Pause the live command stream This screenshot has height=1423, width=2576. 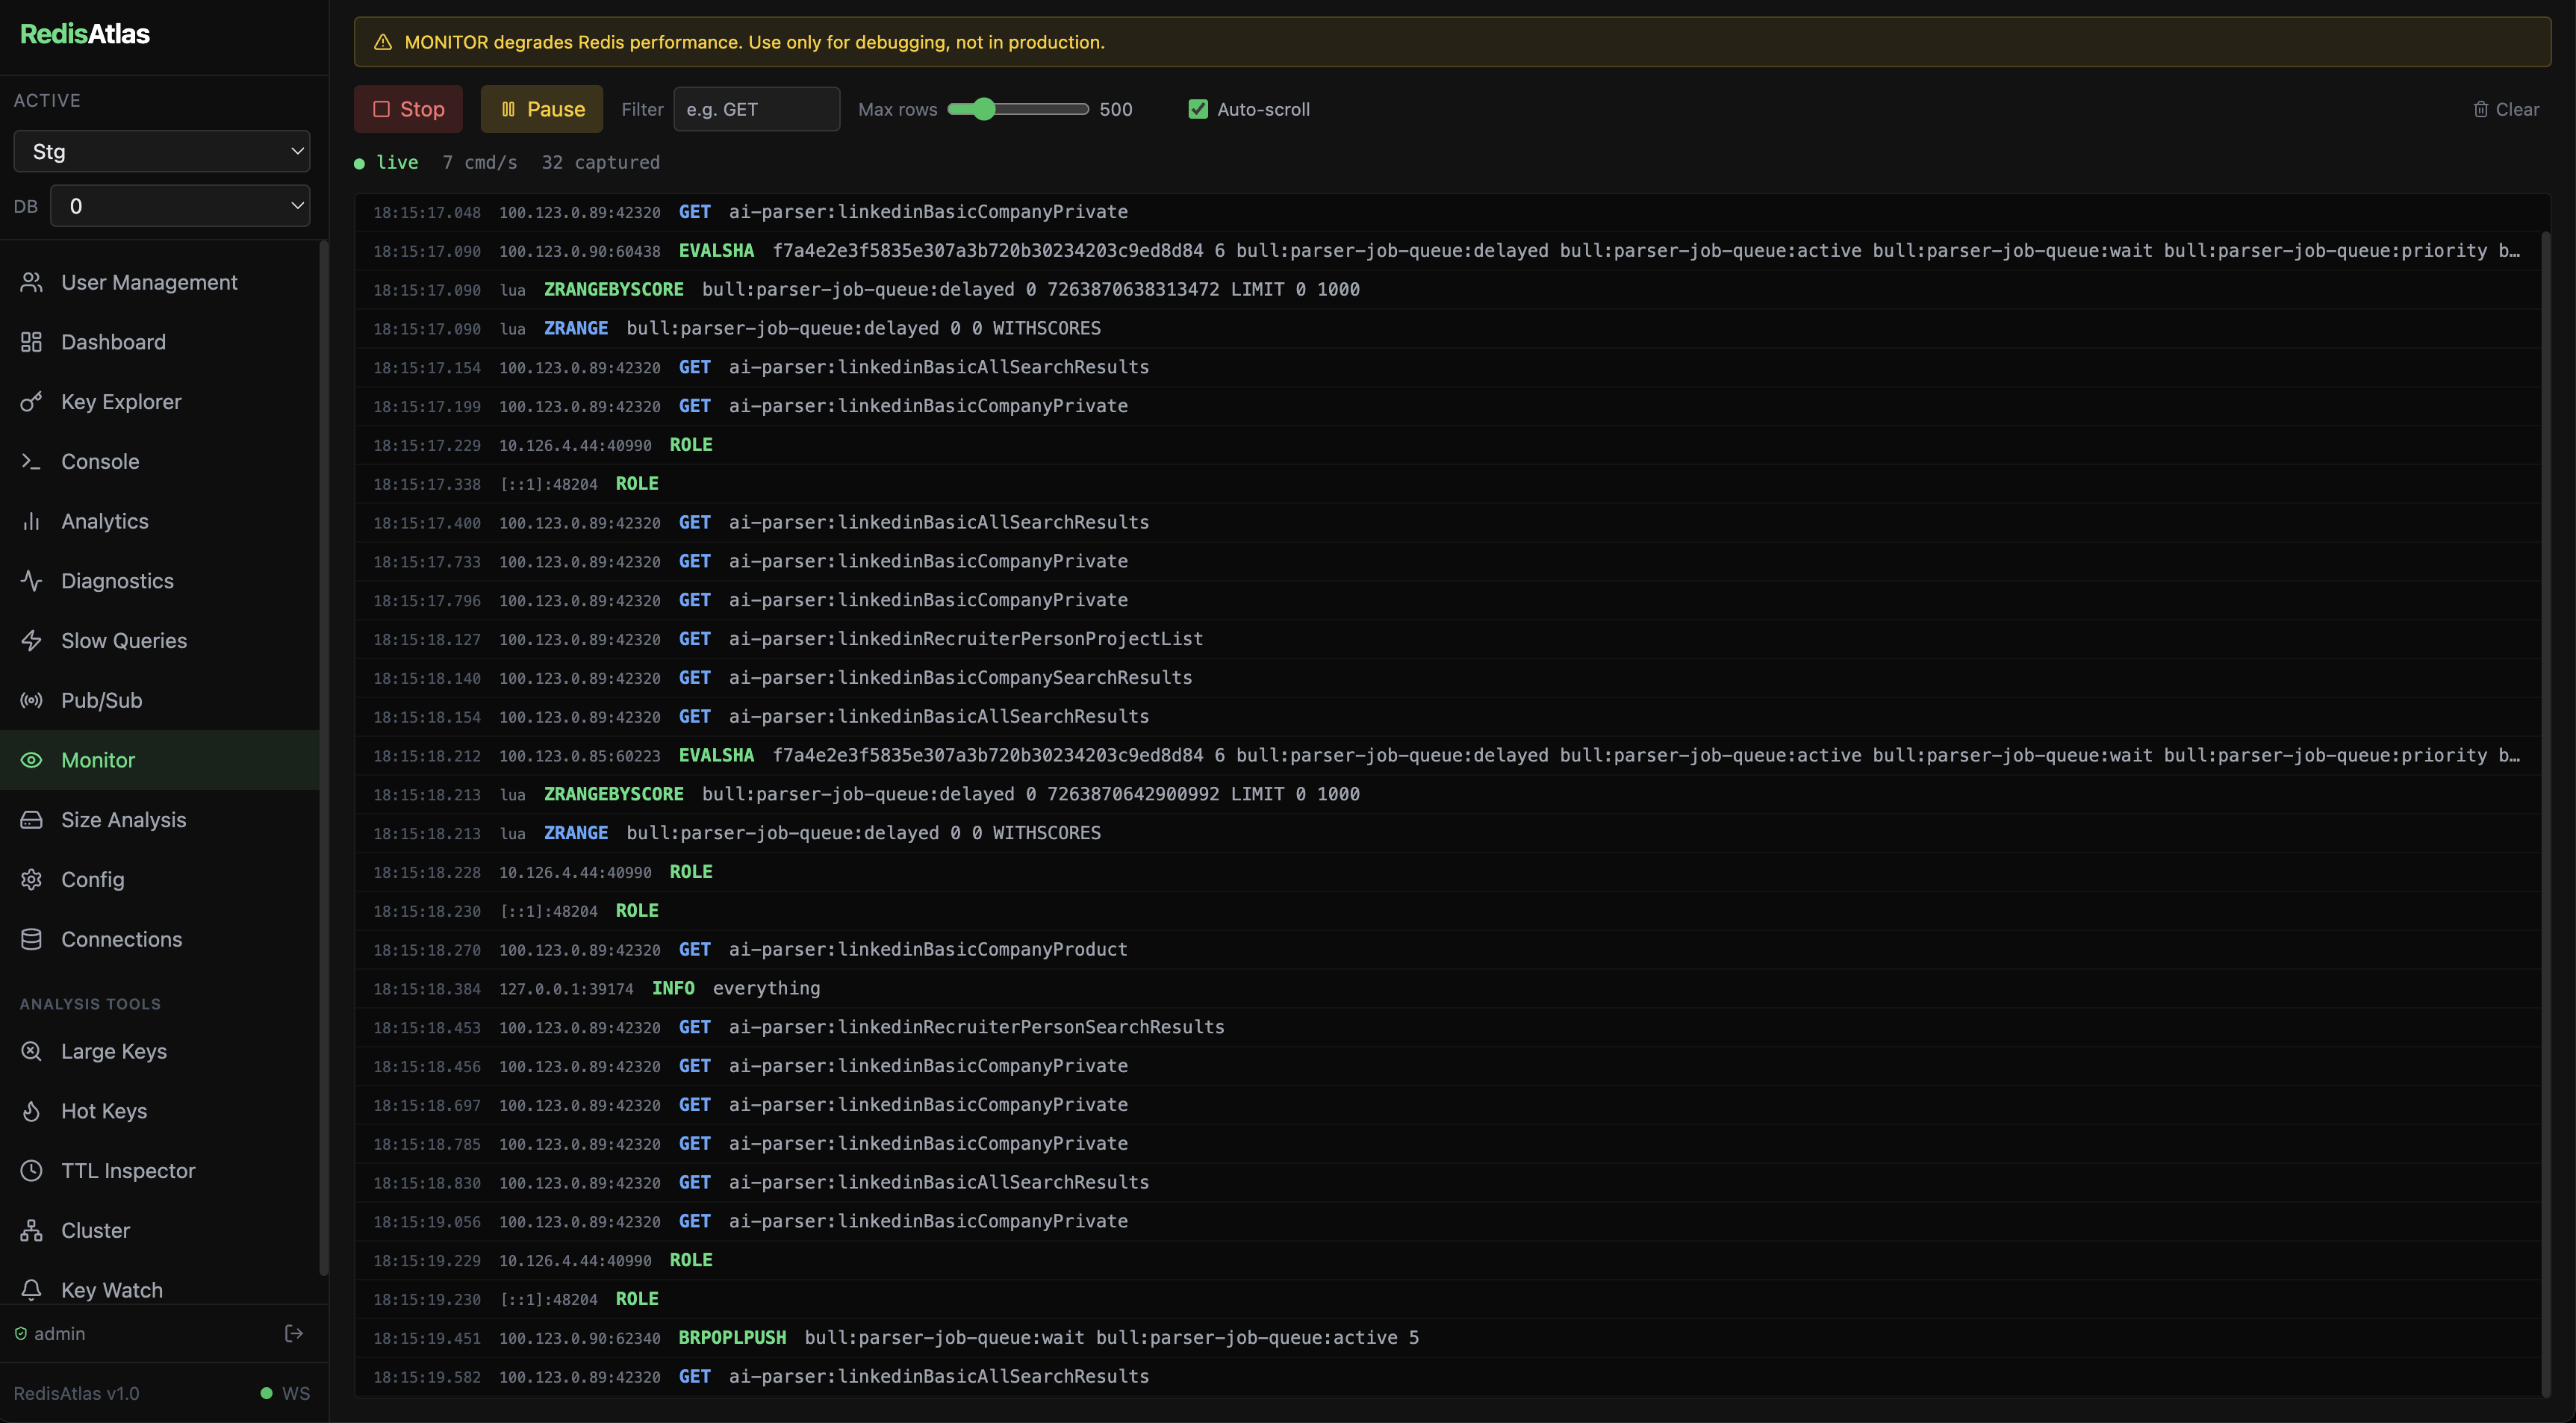click(x=541, y=109)
